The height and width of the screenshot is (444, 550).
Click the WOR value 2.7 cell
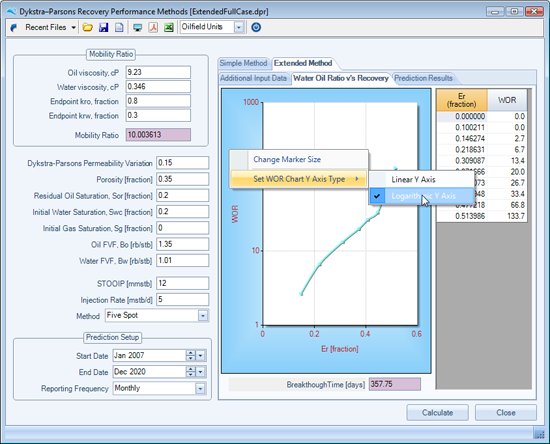(507, 139)
